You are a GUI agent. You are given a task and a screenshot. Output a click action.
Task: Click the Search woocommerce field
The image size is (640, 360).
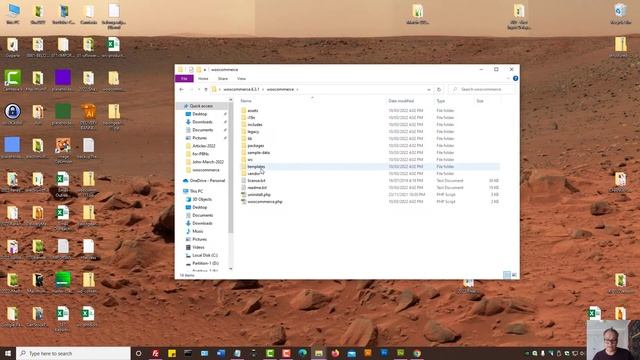click(482, 89)
